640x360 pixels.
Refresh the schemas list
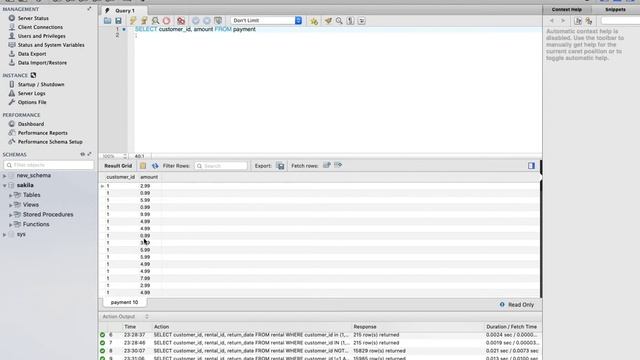[82, 154]
